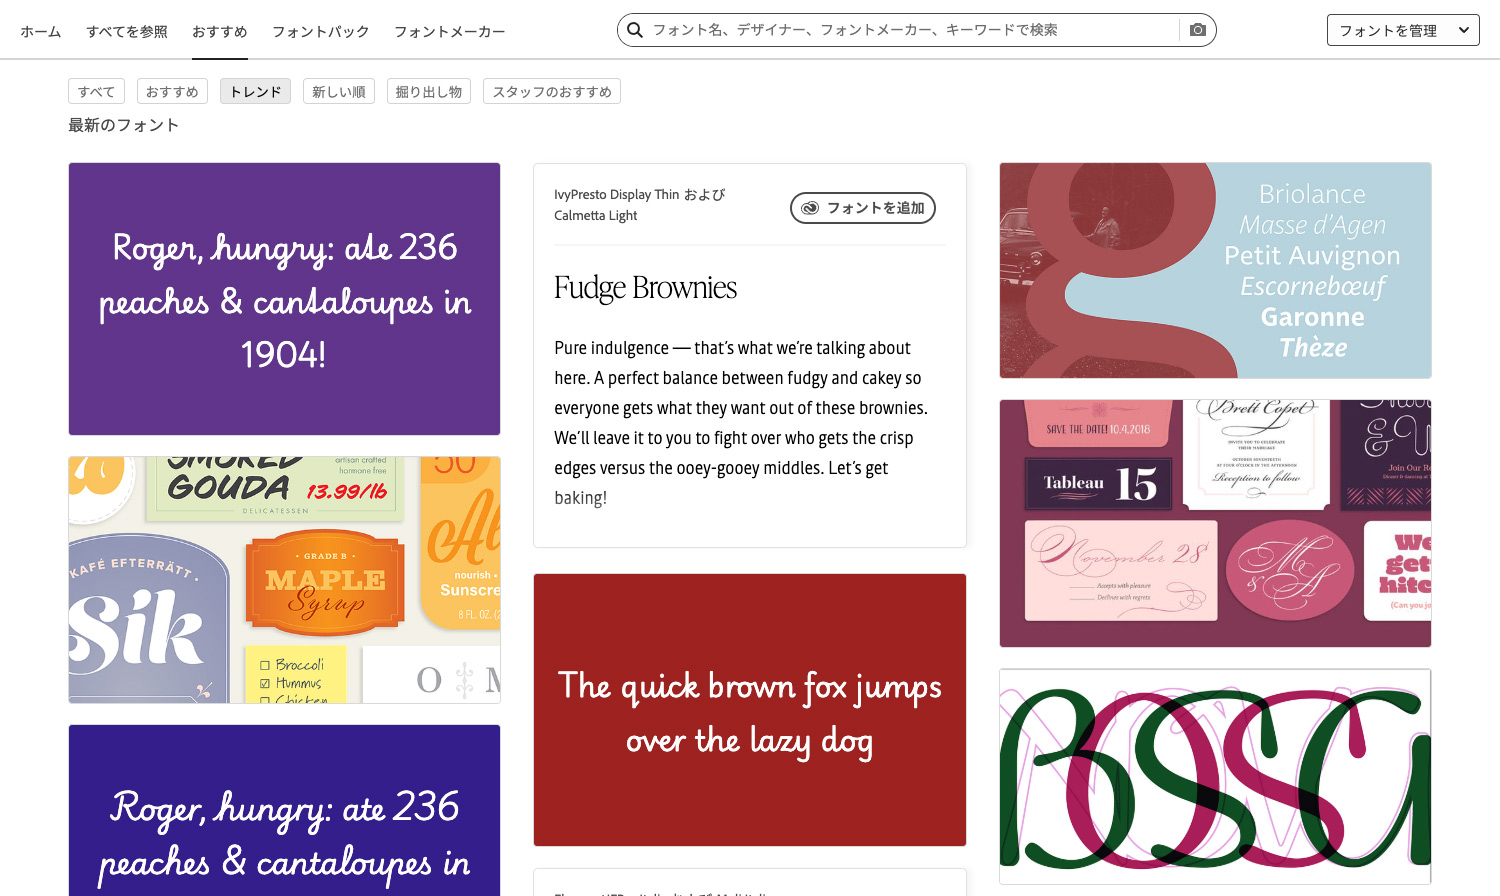1500x896 pixels.
Task: Select the すべて filter chip
Action: point(97,91)
